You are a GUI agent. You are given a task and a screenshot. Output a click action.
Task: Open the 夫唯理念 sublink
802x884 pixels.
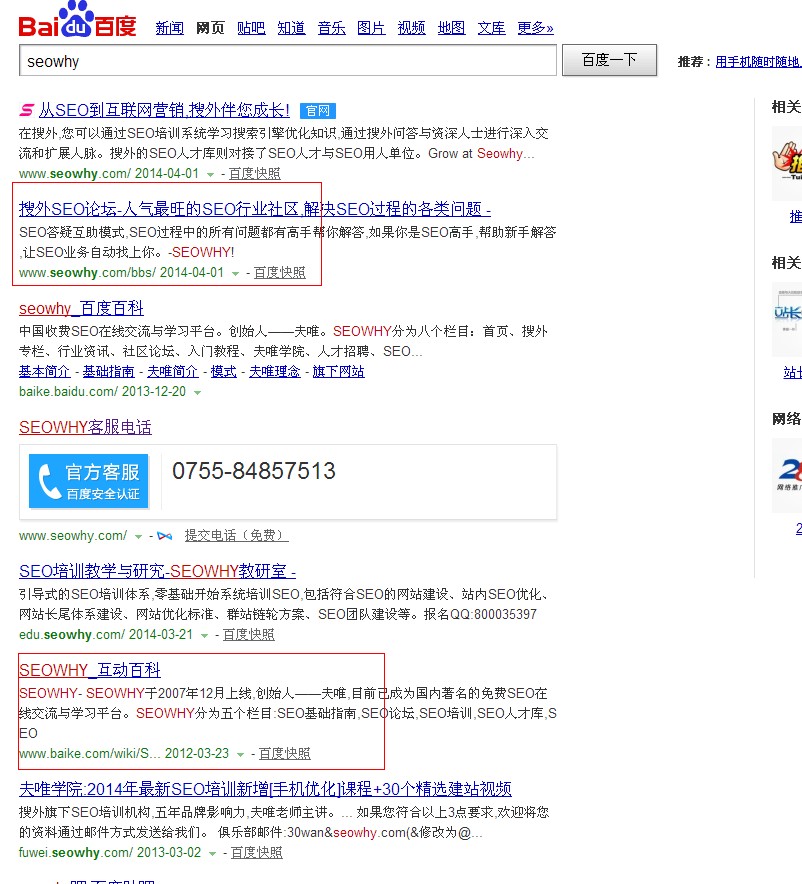coord(275,372)
